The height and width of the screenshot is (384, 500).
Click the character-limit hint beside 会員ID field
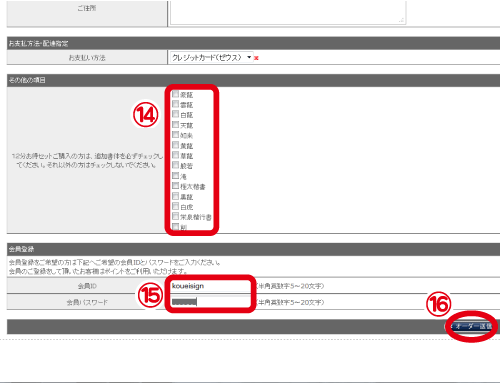tap(290, 286)
